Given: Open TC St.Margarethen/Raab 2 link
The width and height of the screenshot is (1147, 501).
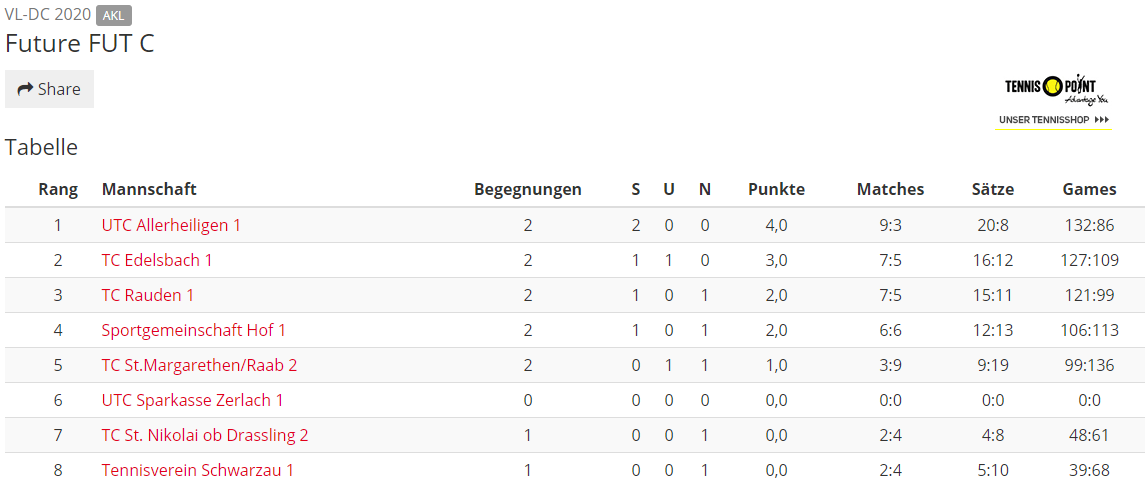Looking at the screenshot, I should (200, 366).
